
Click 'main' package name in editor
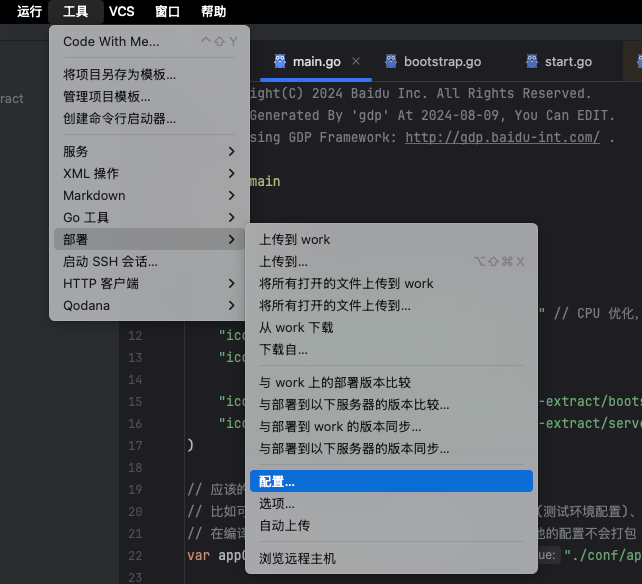(265, 181)
